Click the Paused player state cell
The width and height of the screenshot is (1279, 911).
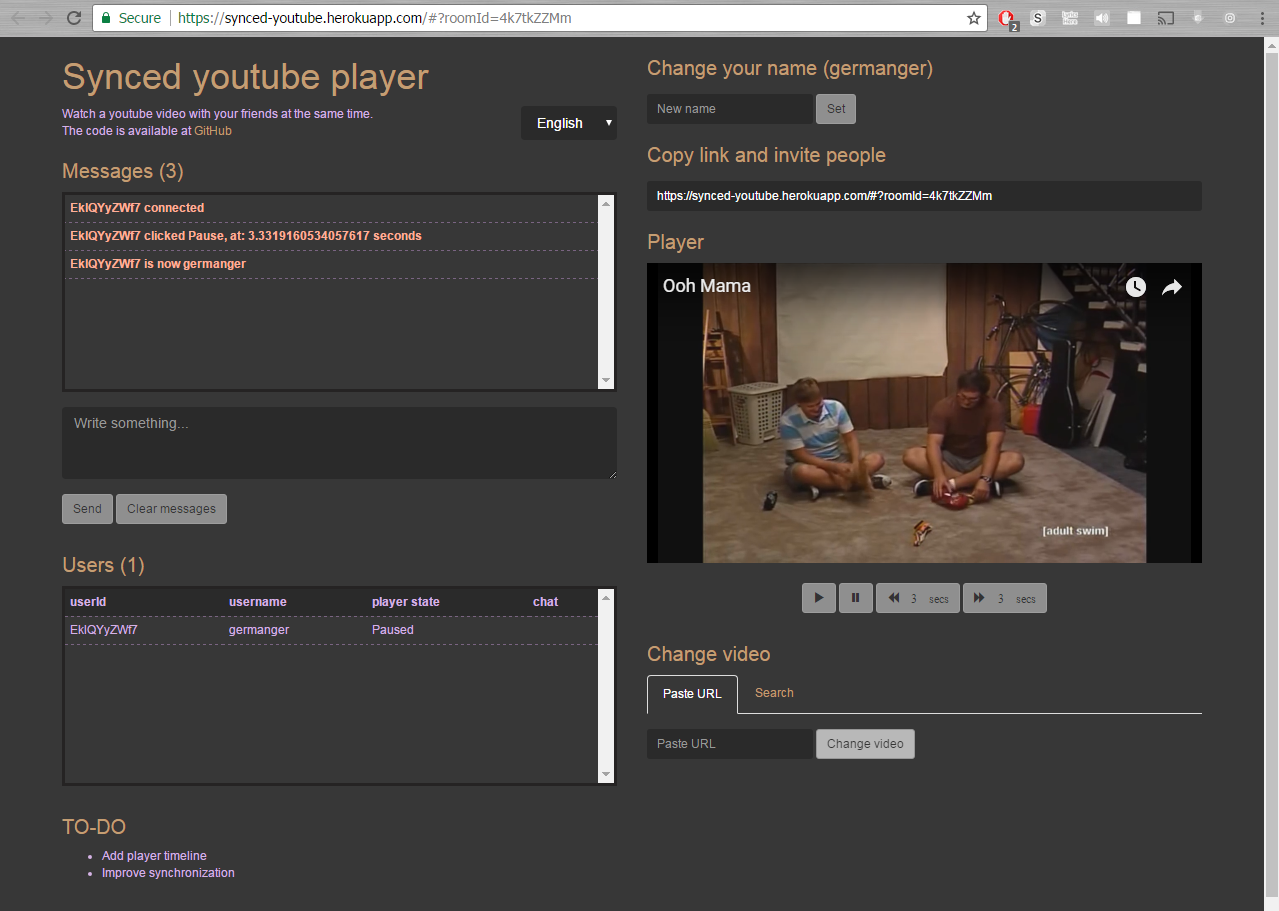393,630
